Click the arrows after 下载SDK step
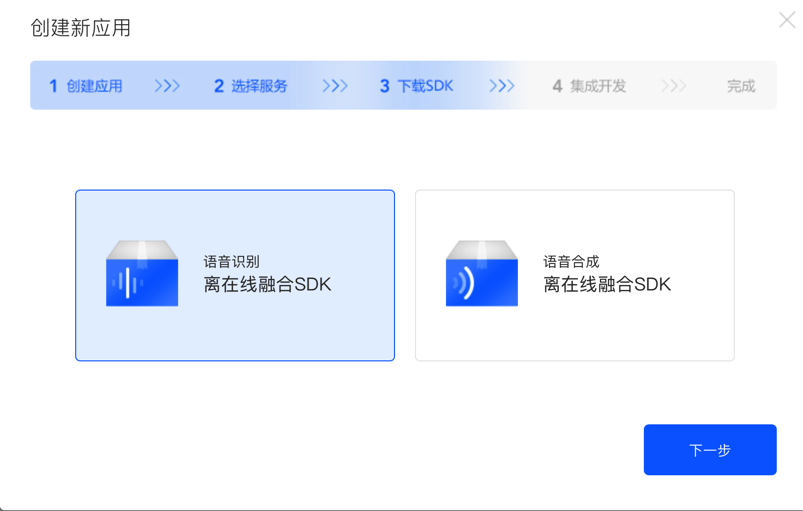Viewport: 803px width, 511px height. 502,86
